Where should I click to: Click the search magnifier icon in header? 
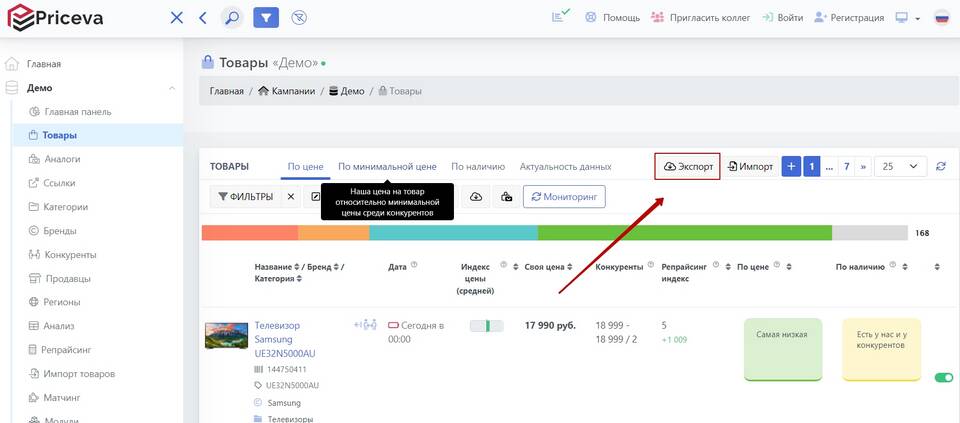point(231,17)
